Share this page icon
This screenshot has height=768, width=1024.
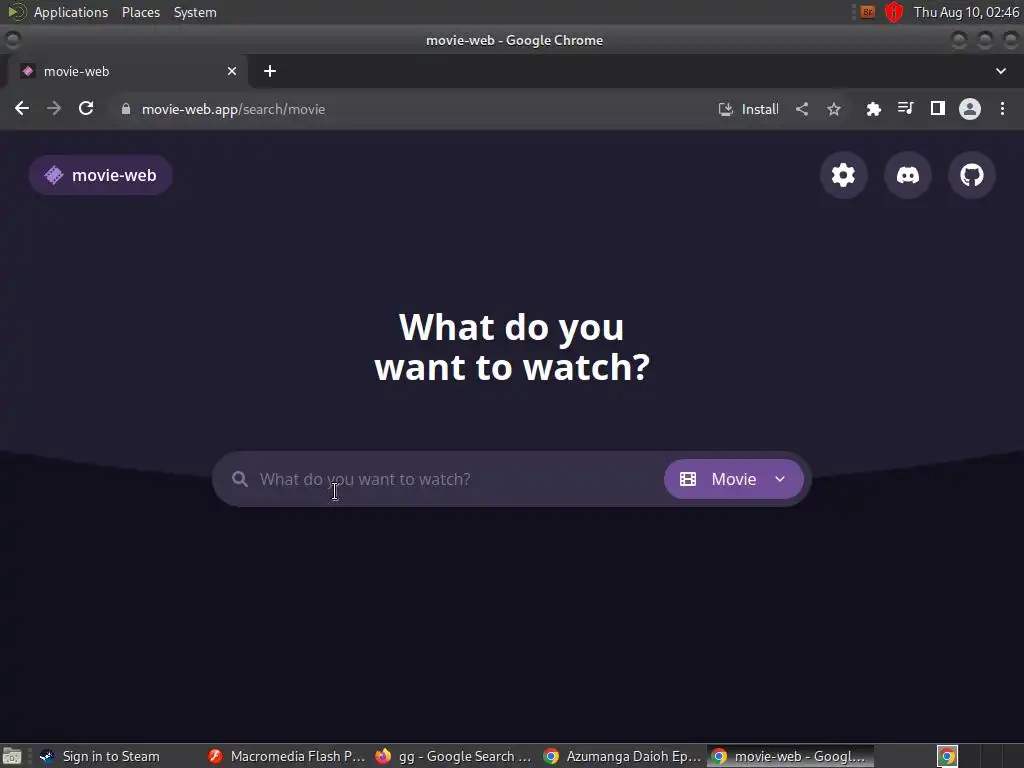802,109
